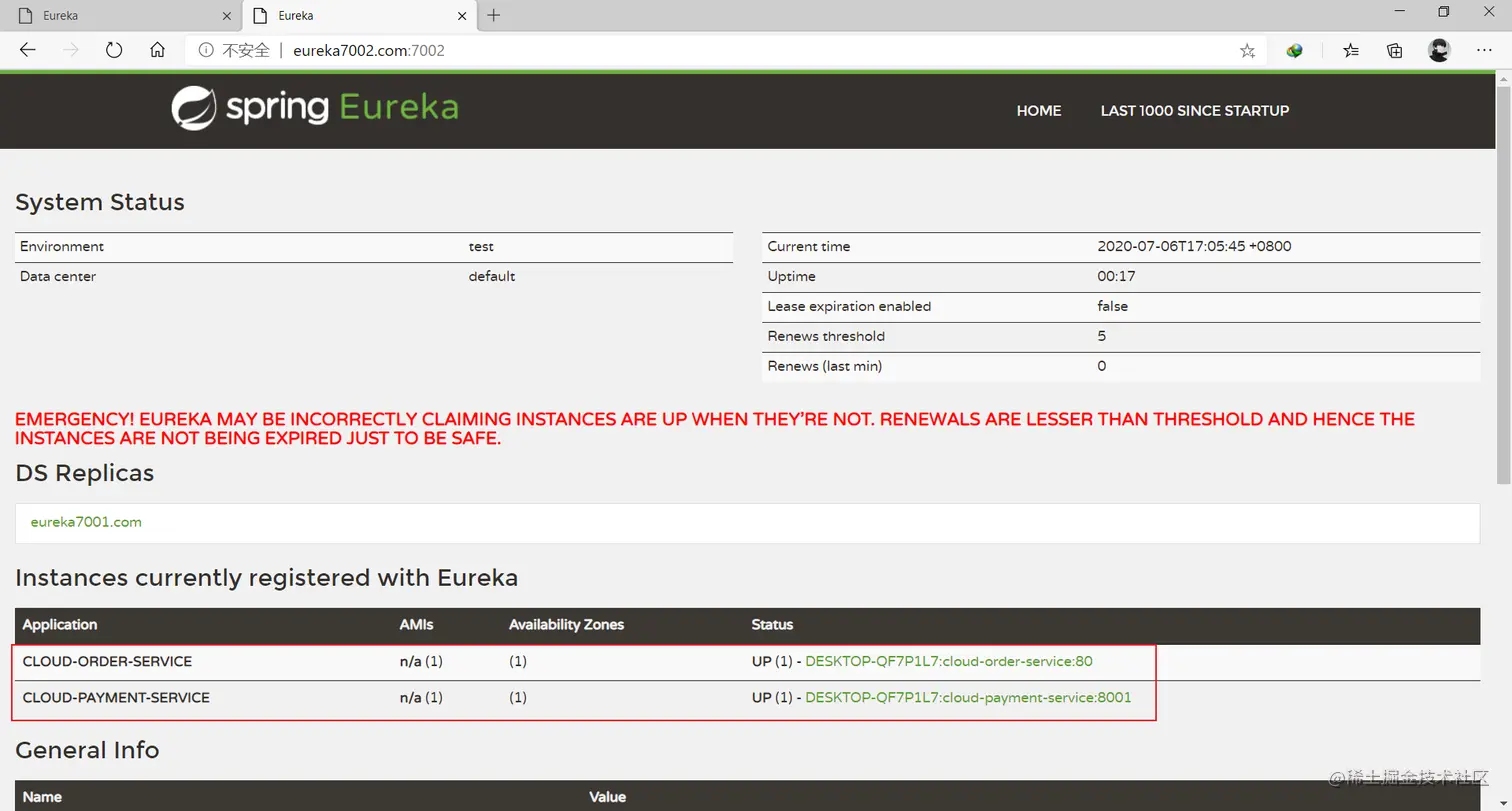This screenshot has height=811, width=1512.
Task: Open HOME in Eureka navigation
Action: [x=1039, y=111]
